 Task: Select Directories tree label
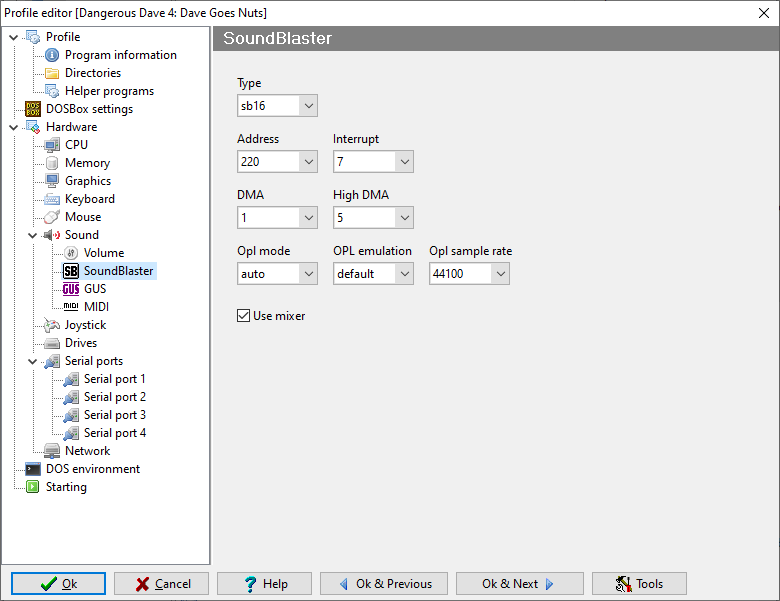tap(93, 73)
